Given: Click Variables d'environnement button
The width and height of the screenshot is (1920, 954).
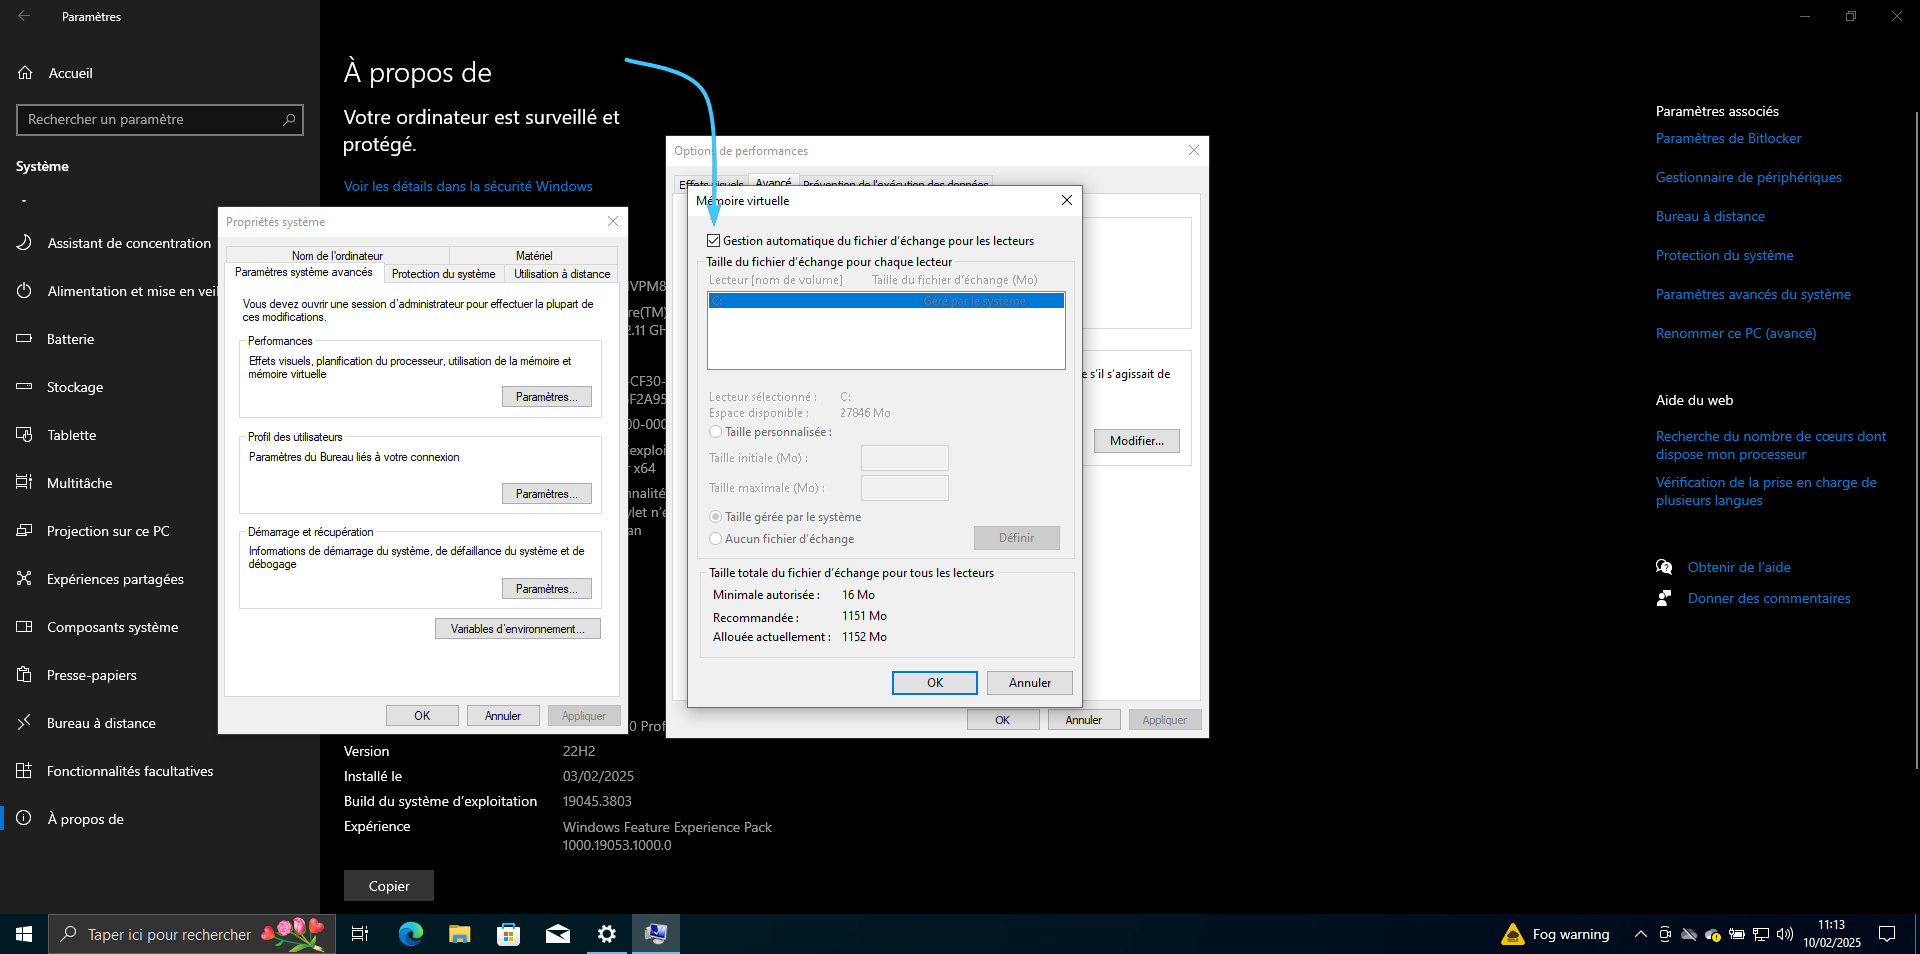Looking at the screenshot, I should click(x=517, y=629).
